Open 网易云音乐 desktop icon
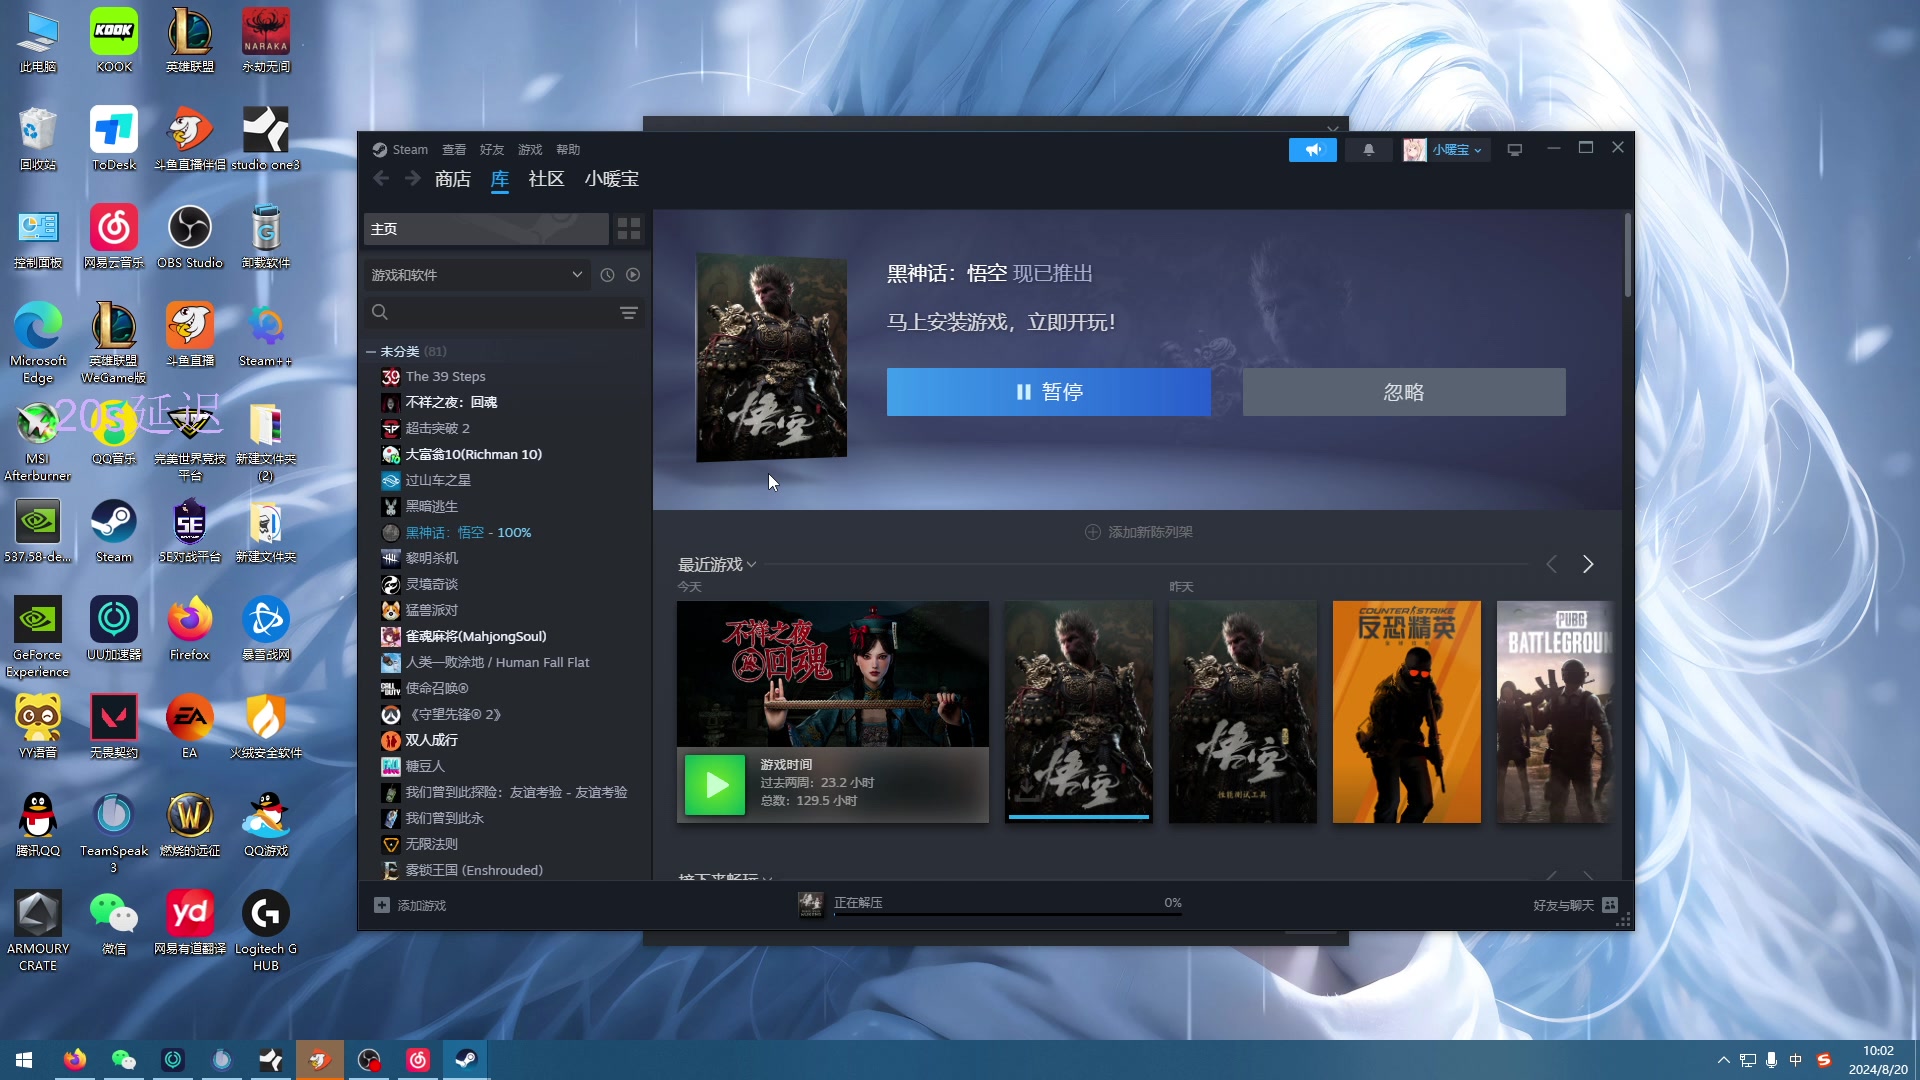 tap(114, 238)
